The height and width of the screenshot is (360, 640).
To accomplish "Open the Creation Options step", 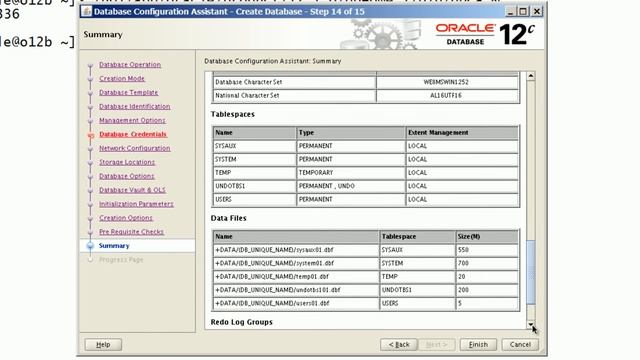I will [126, 218].
